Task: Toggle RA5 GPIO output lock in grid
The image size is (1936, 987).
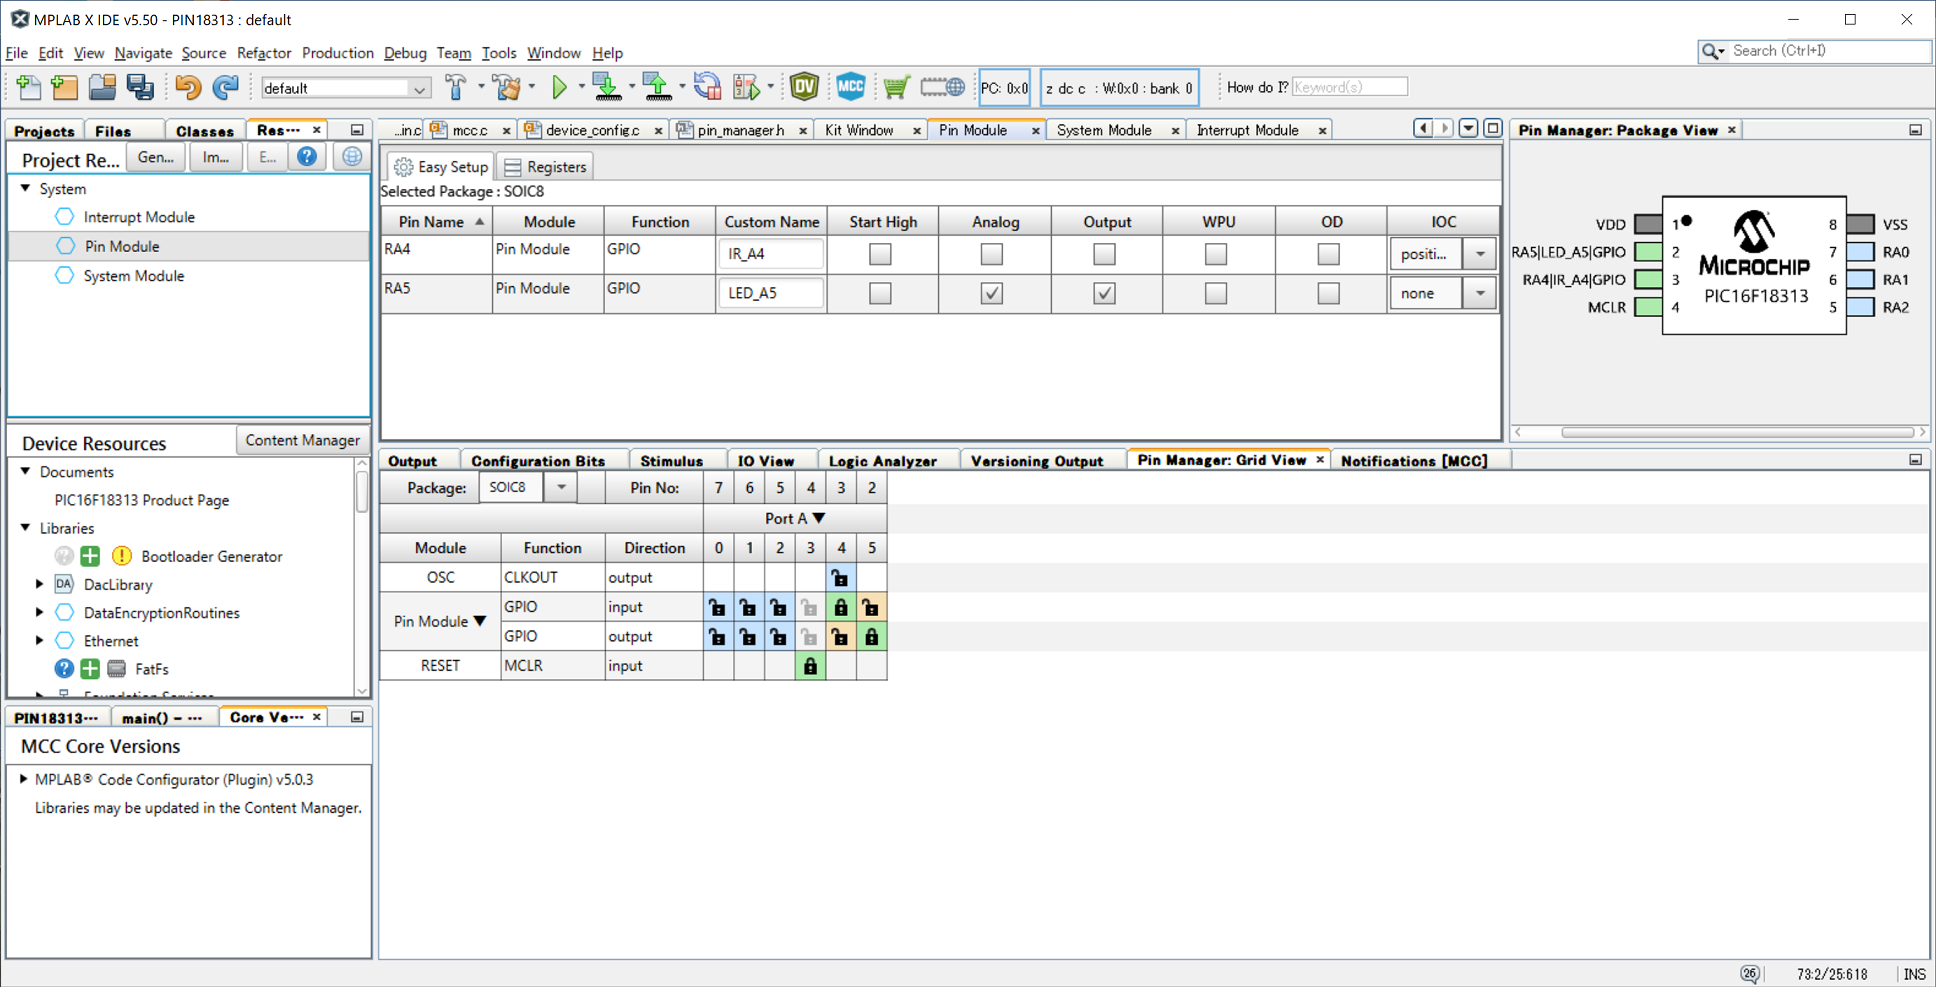Action: pyautogui.click(x=872, y=636)
